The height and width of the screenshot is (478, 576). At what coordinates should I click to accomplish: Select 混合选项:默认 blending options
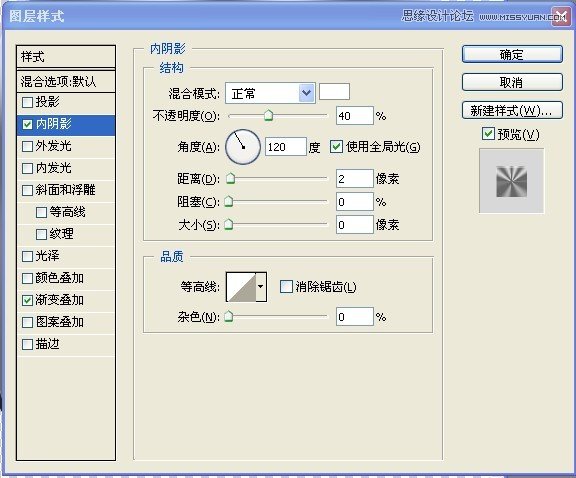[x=66, y=81]
